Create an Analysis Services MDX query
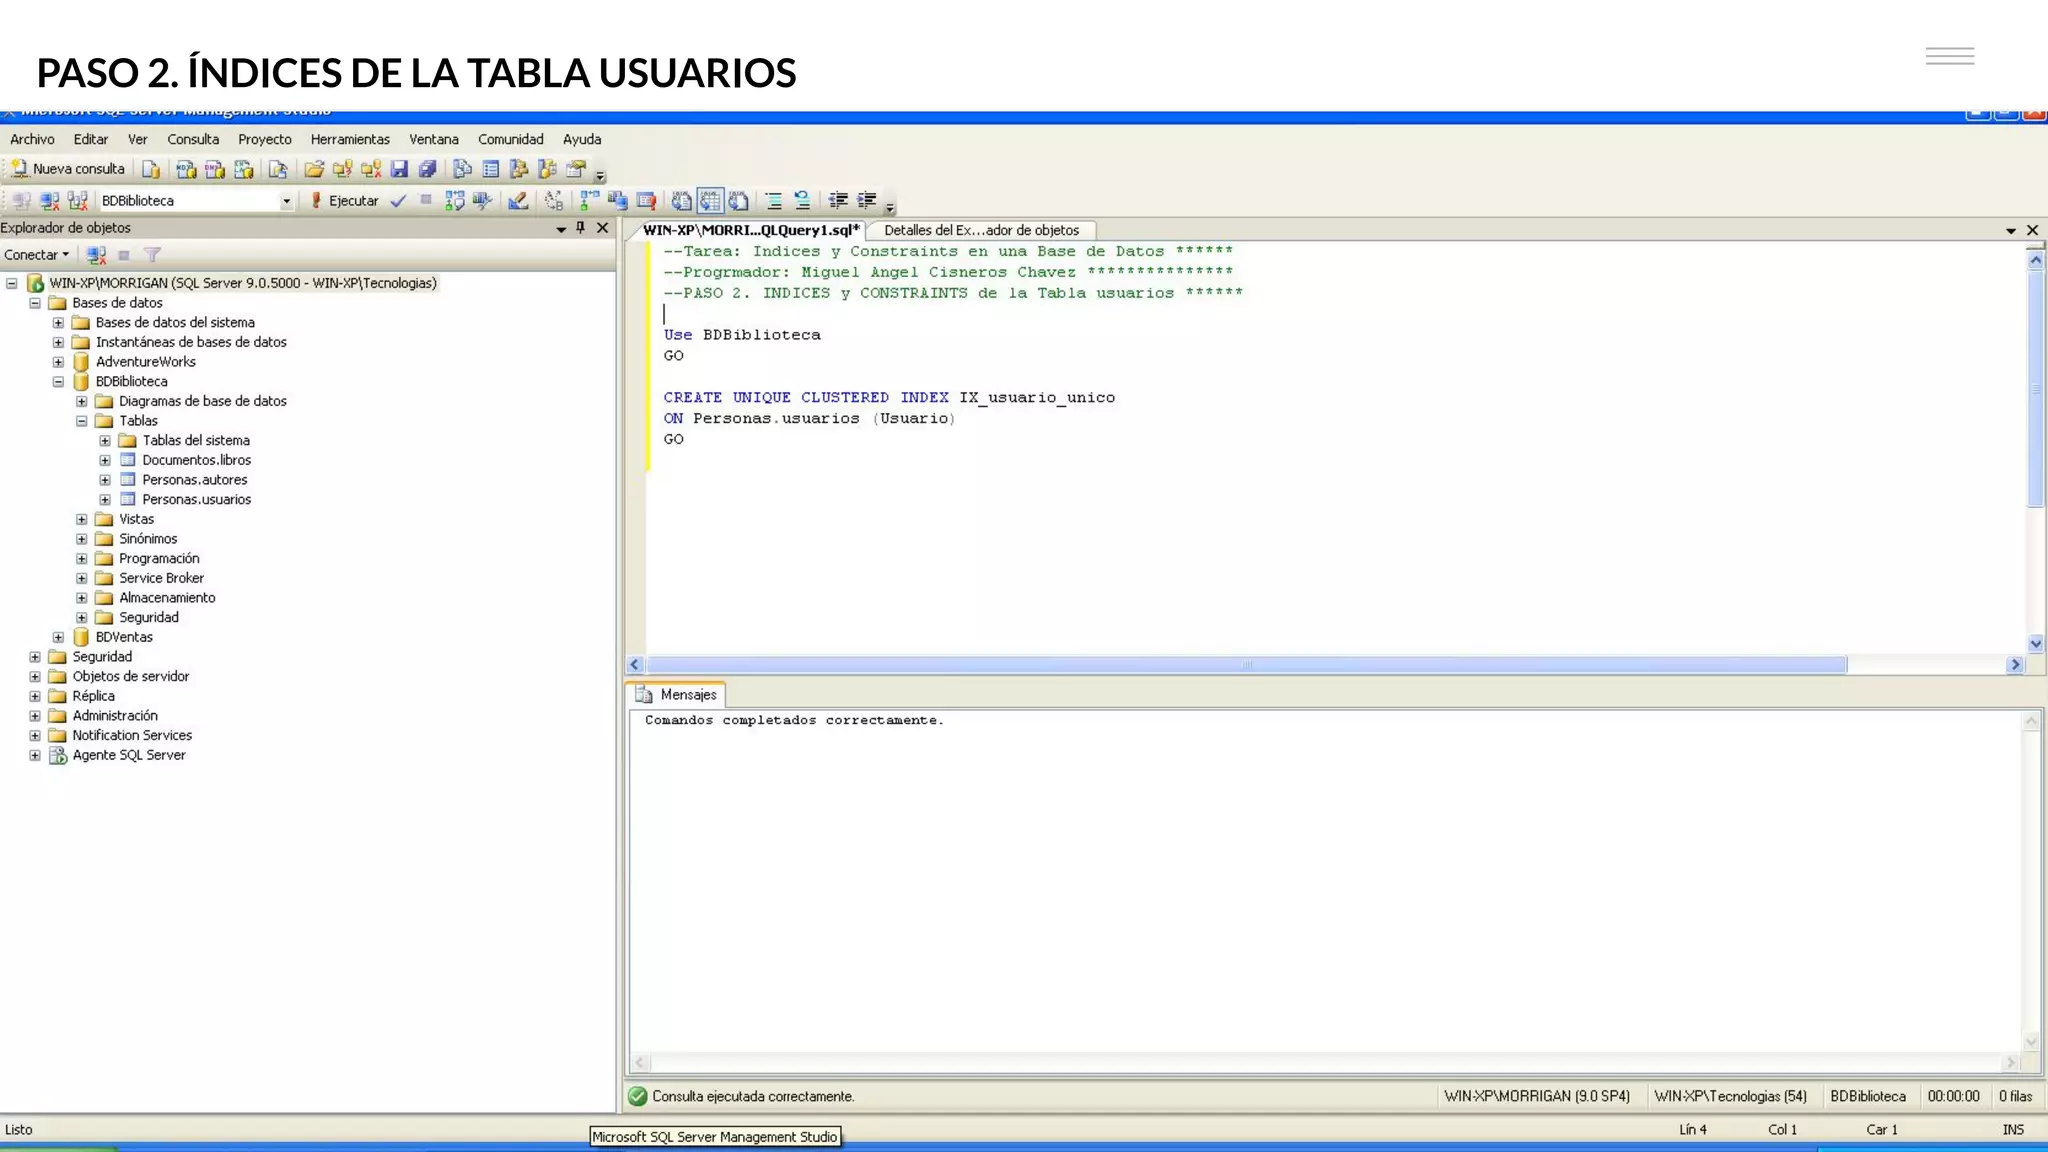Image resolution: width=2048 pixels, height=1152 pixels. (186, 169)
